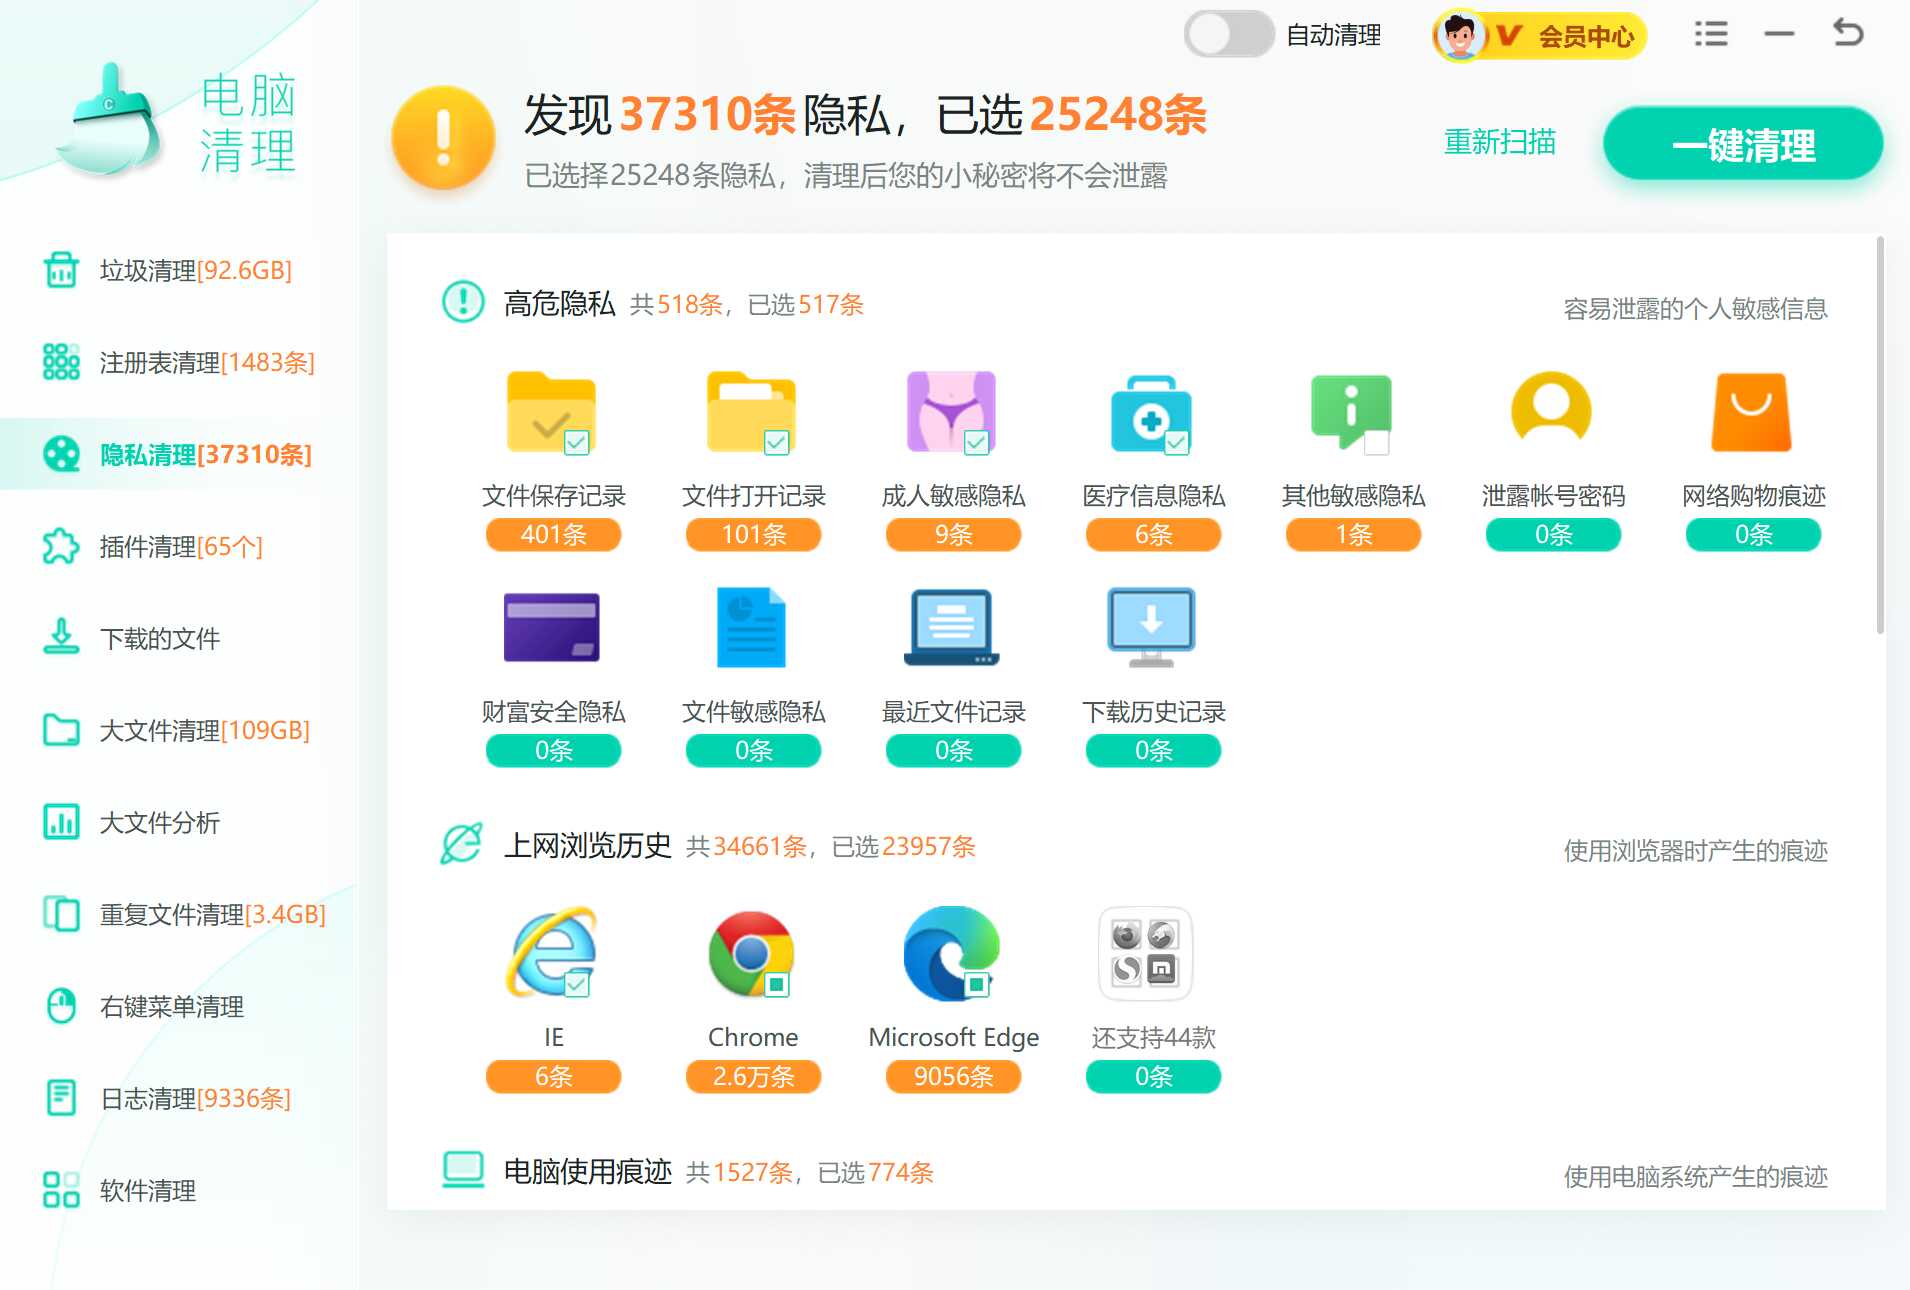
Task: Uncheck the 文件保存记录 checkbox
Action: click(x=578, y=440)
